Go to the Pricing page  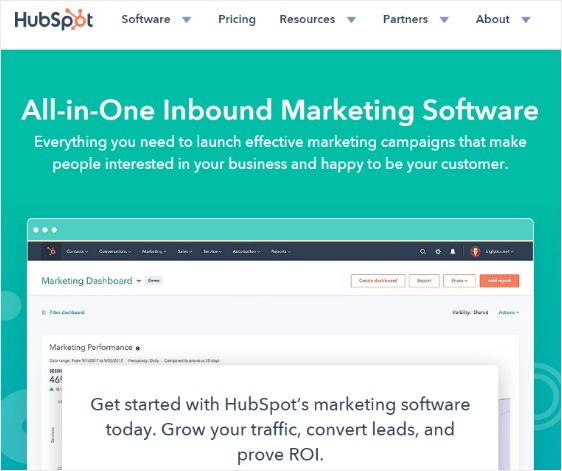pyautogui.click(x=237, y=19)
